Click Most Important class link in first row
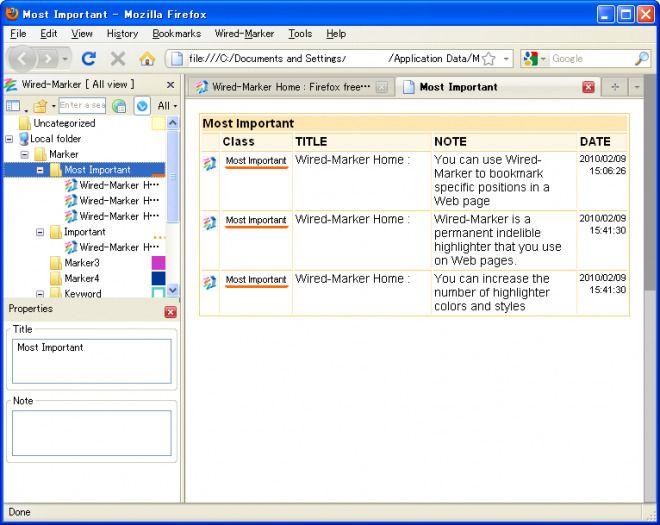Screen dimensions: 660x525 (x=255, y=160)
